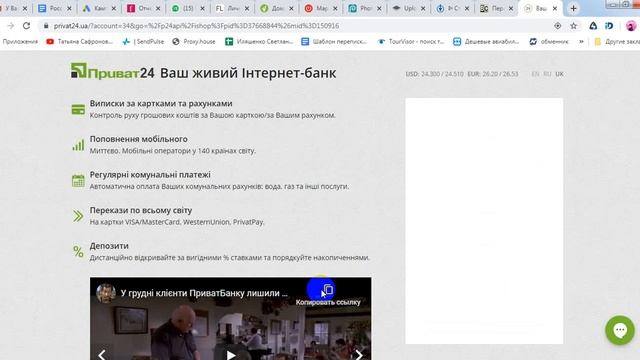Open the TourVisor bookmark
The image size is (640, 360).
point(411,42)
